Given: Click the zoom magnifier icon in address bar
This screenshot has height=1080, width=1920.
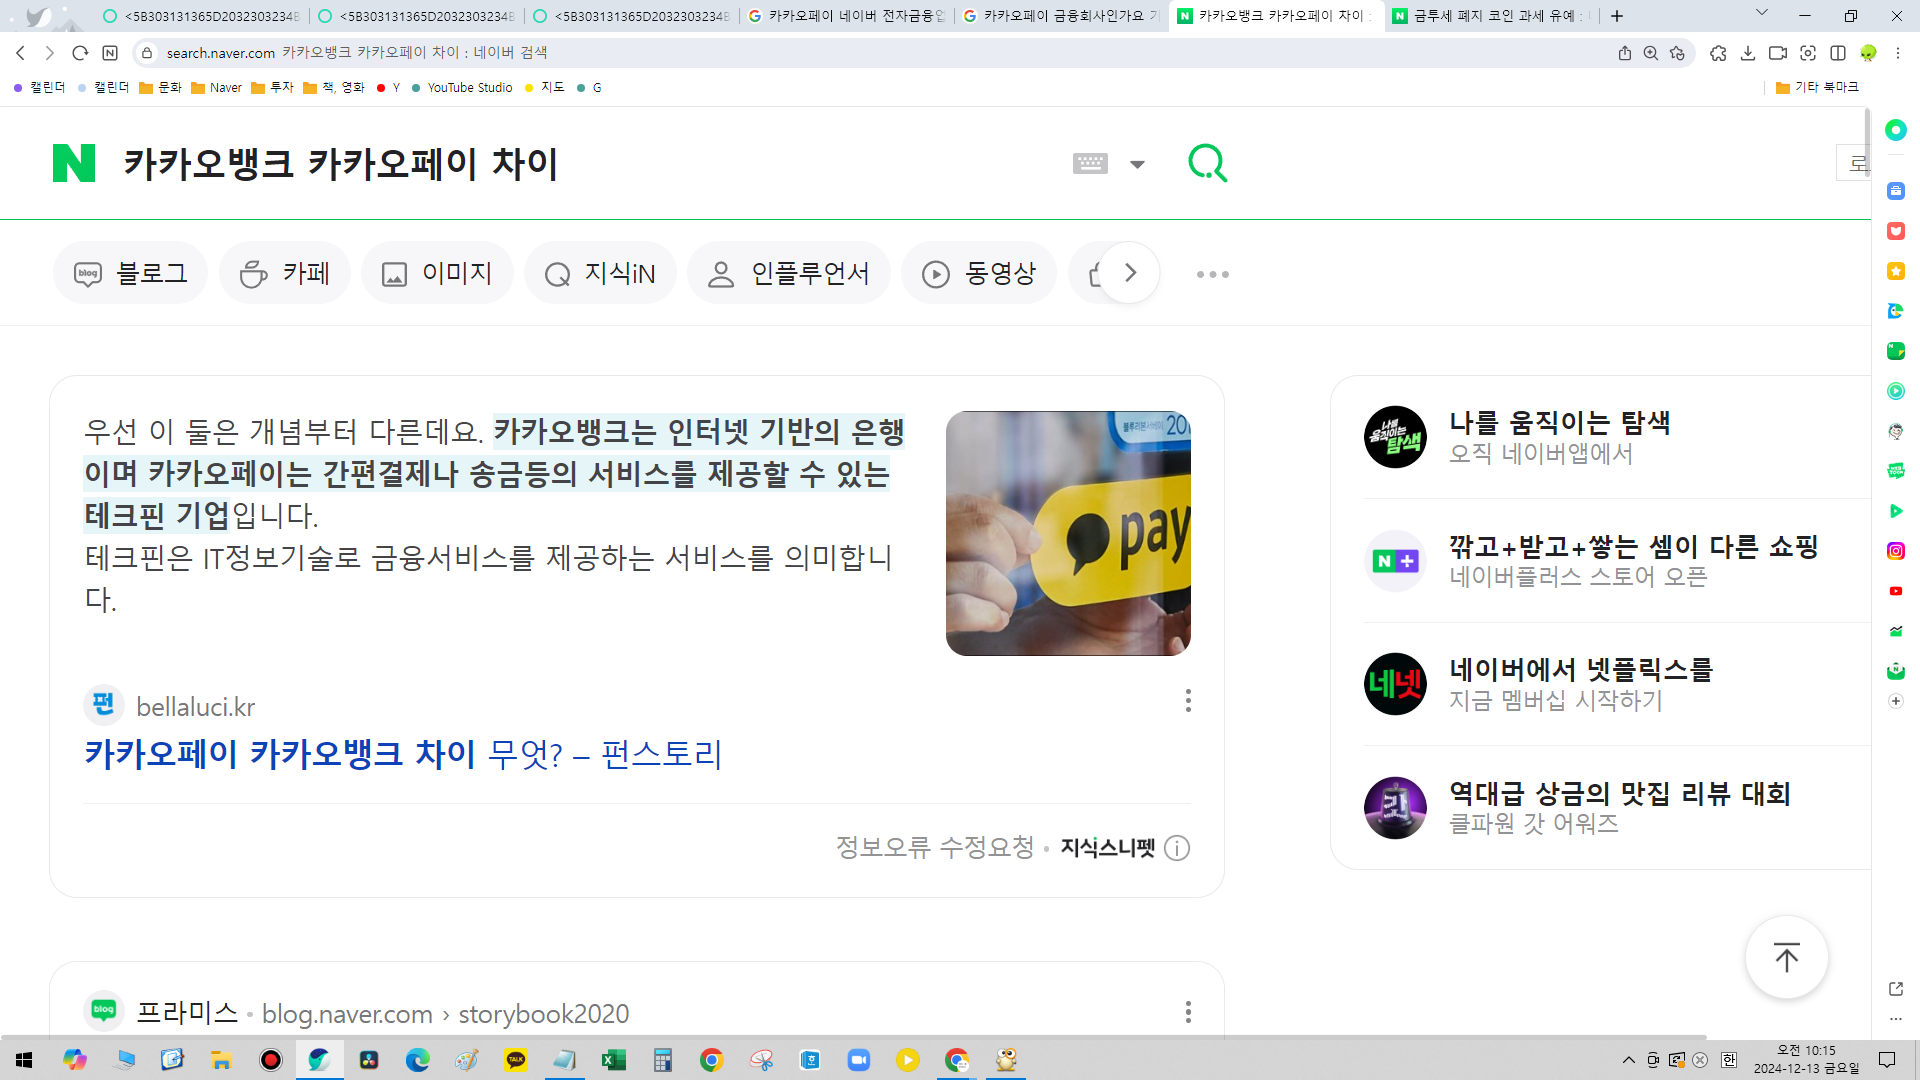Looking at the screenshot, I should click(1651, 53).
